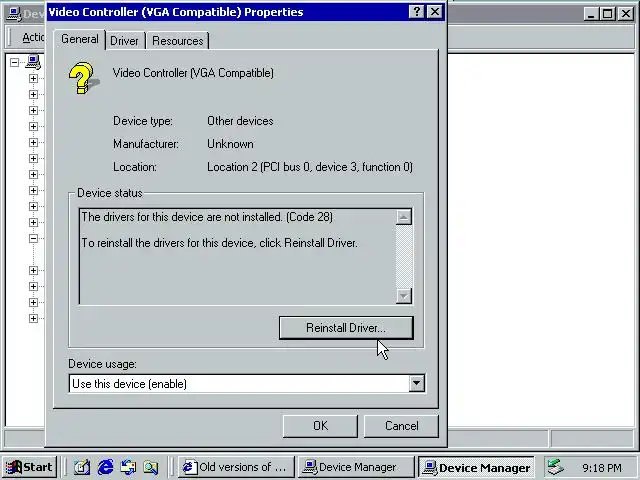The width and height of the screenshot is (640, 480).
Task: Maximize the Device Manager window
Action: point(607,14)
